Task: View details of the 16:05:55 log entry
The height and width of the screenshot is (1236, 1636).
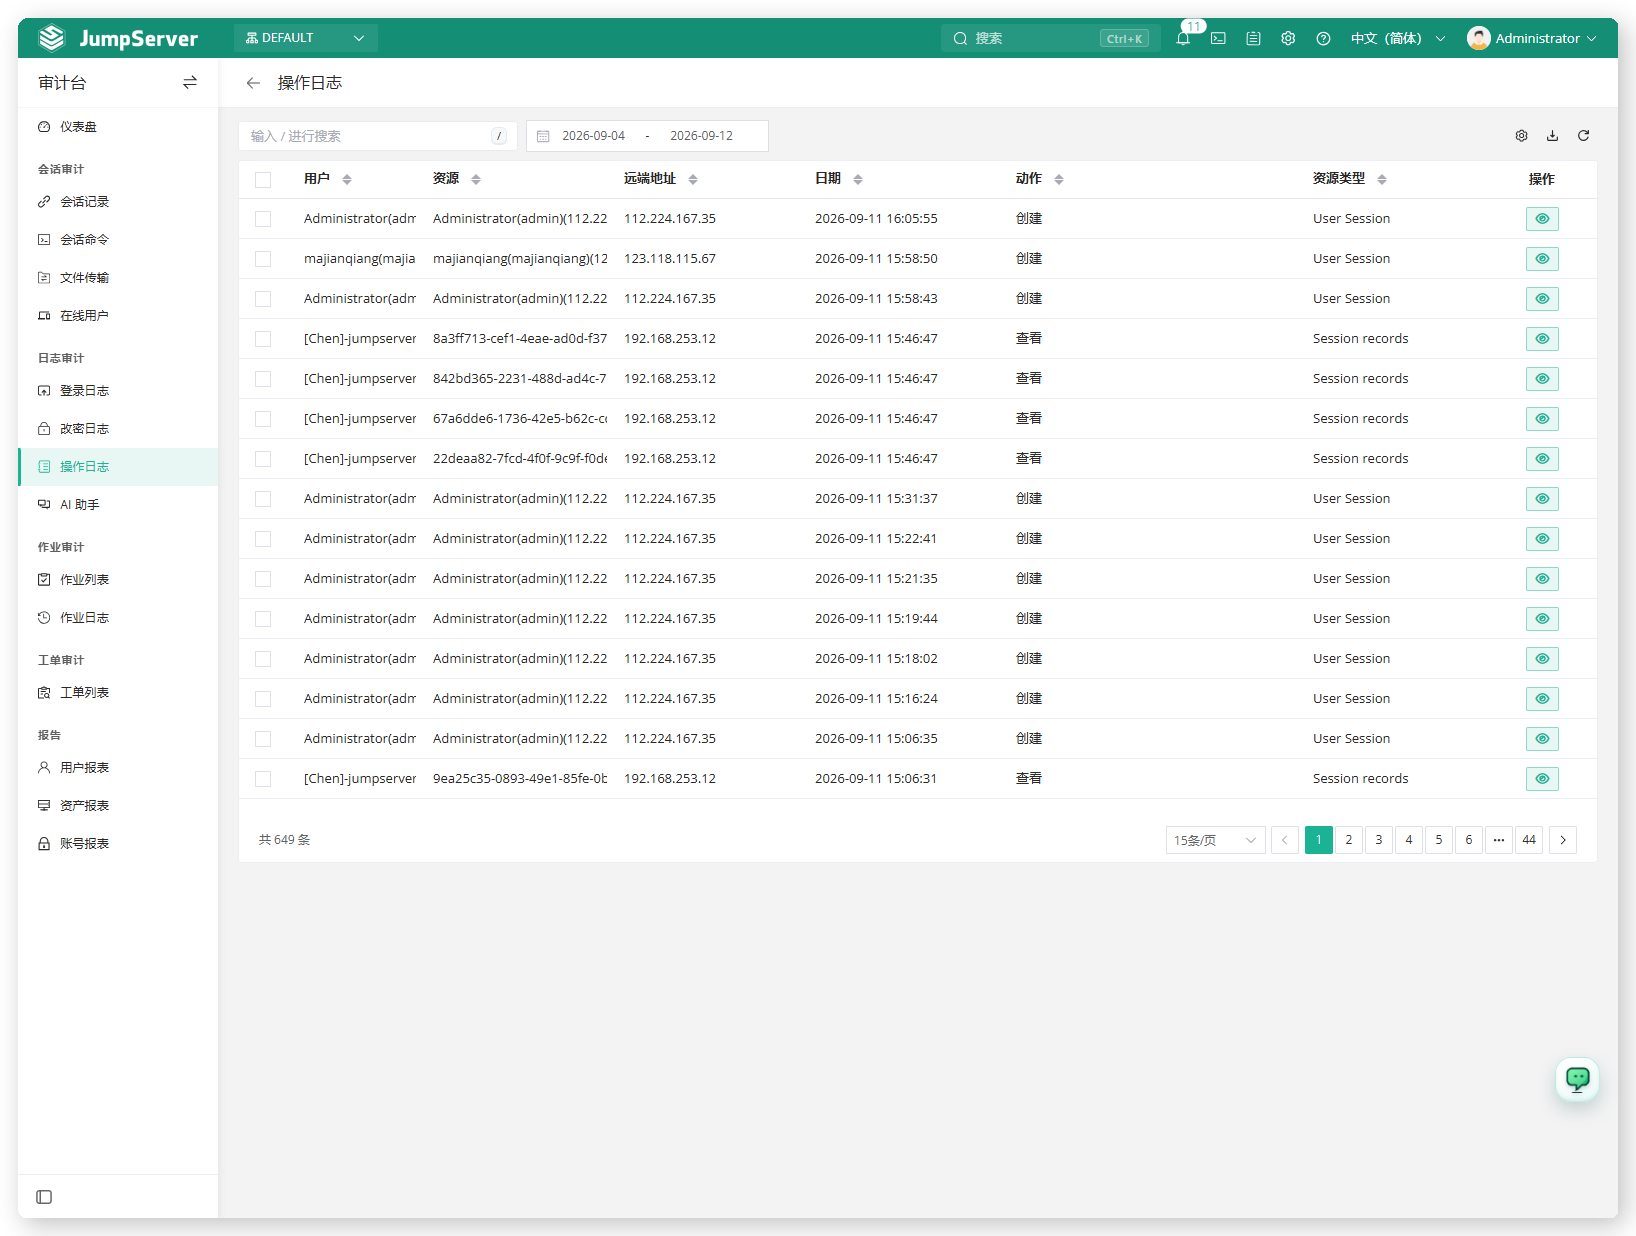Action: click(x=1542, y=219)
